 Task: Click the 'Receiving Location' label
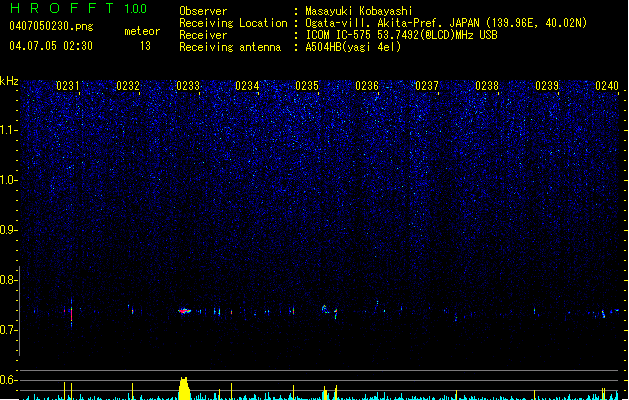click(233, 23)
